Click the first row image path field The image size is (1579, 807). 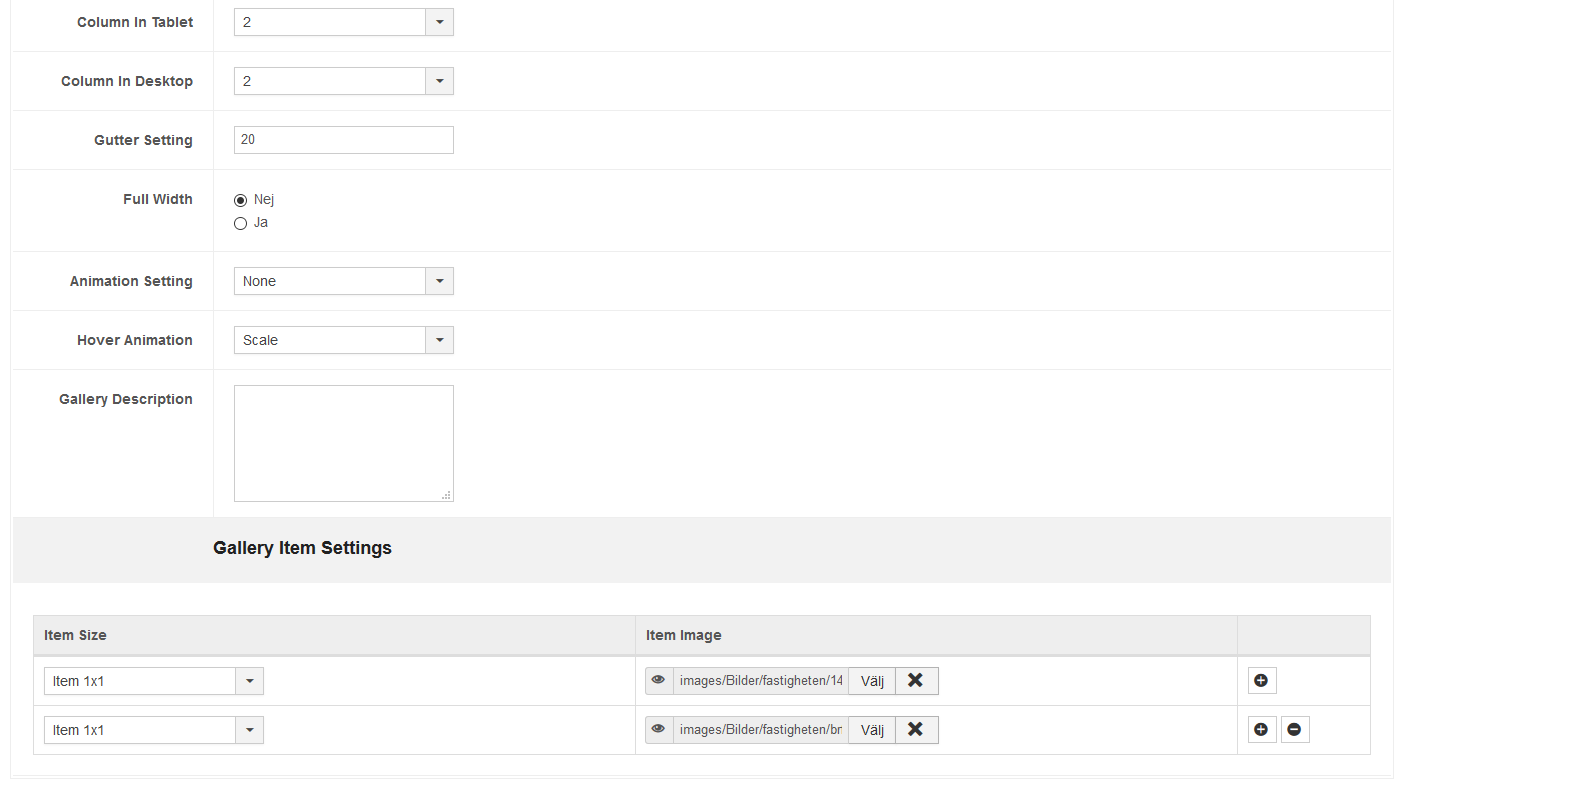point(761,681)
